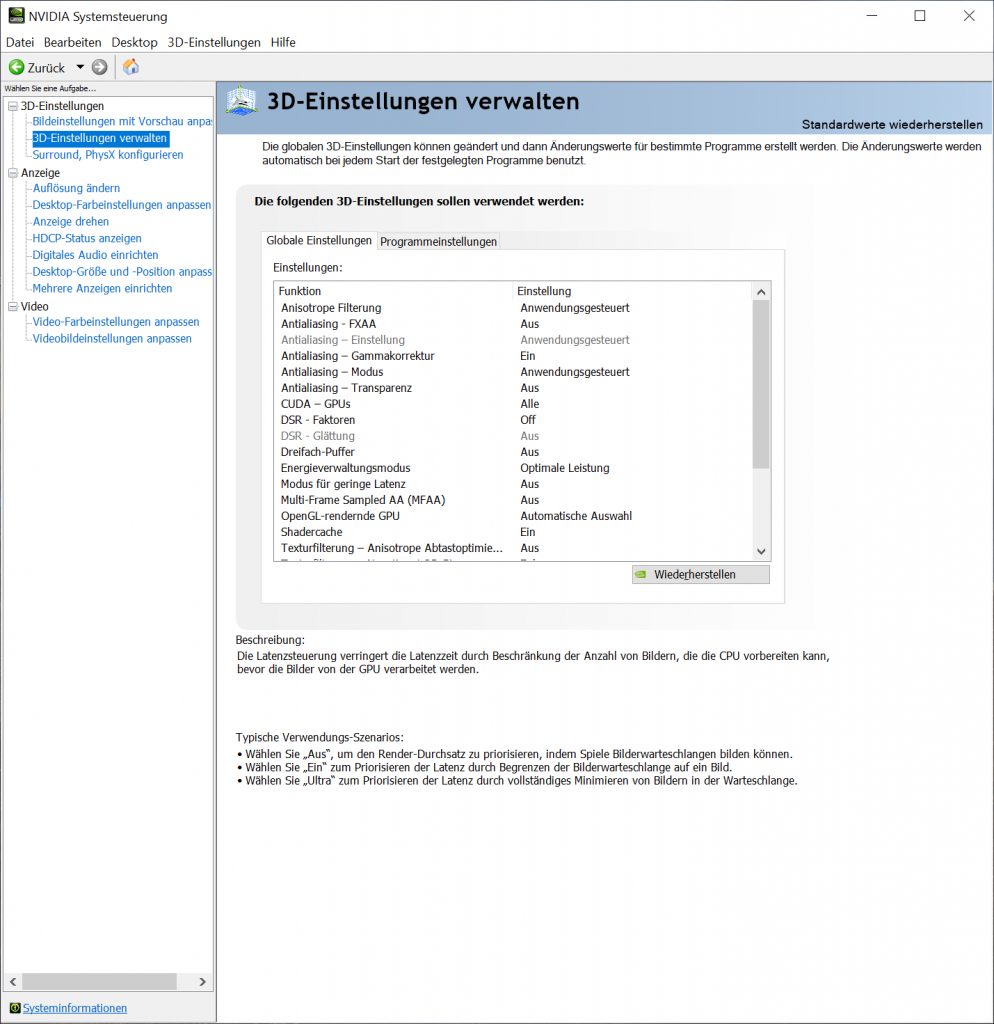
Task: Click the NVIDIA logo in title bar
Action: [x=16, y=16]
